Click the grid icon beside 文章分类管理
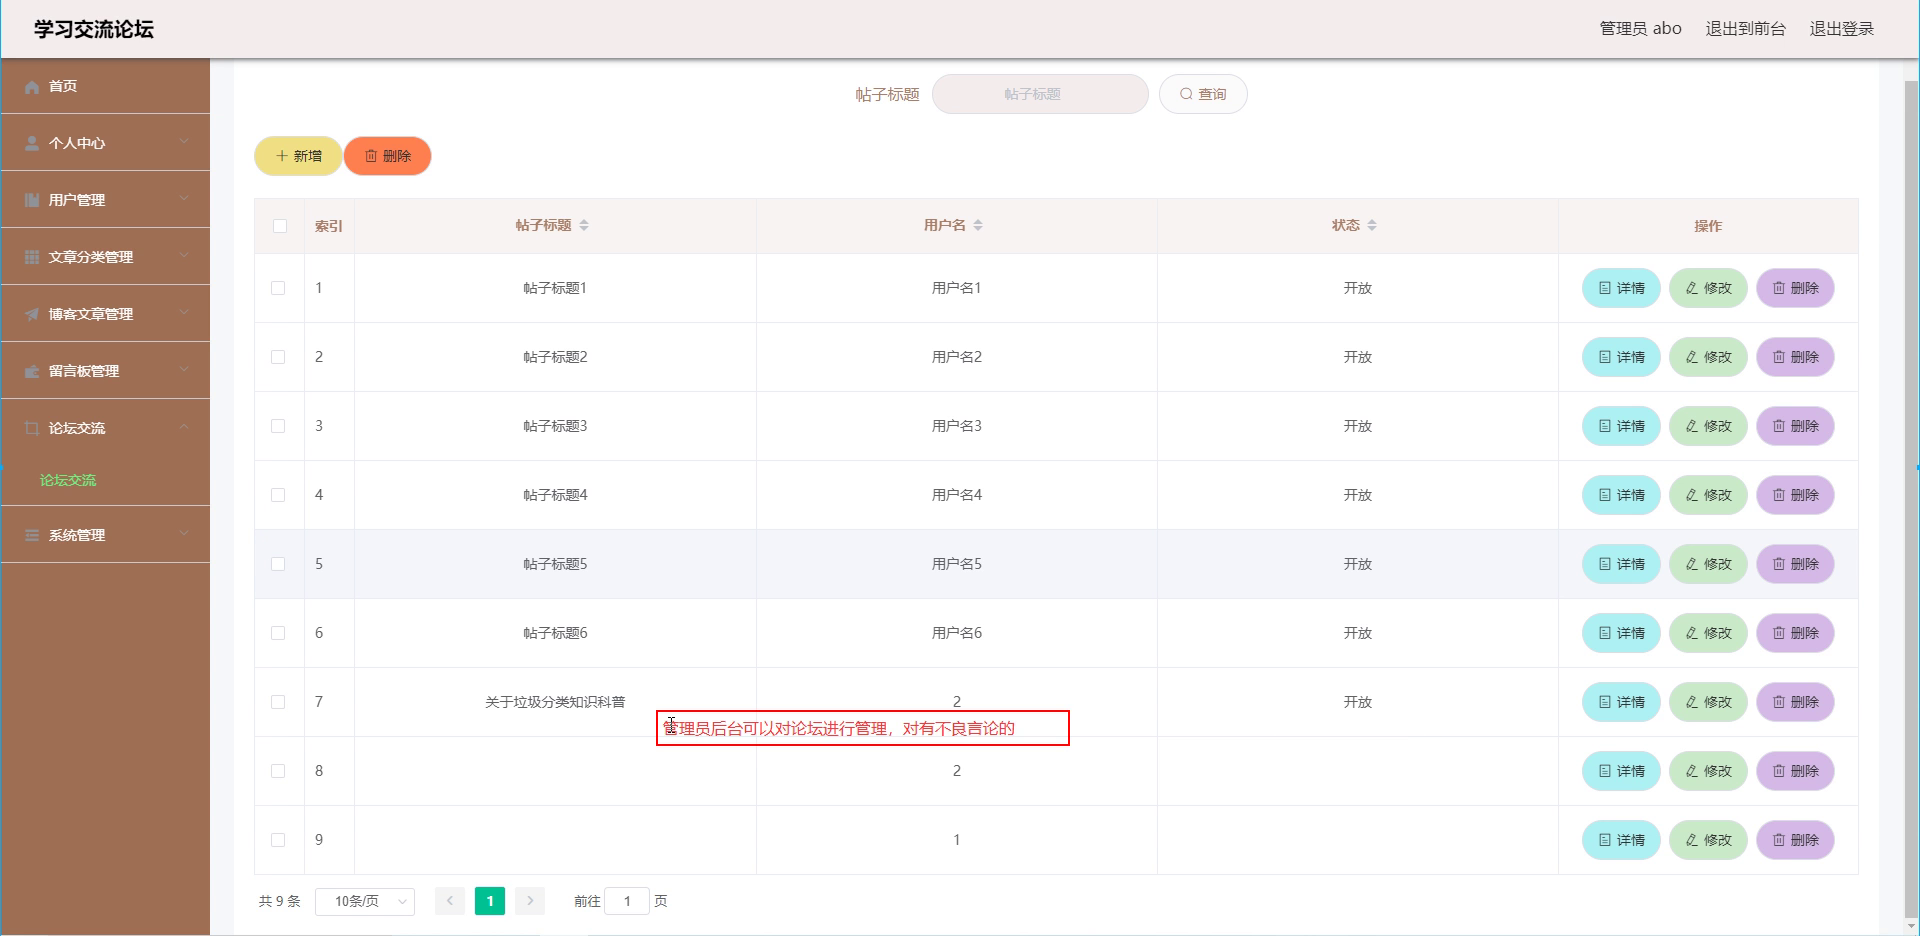 pyautogui.click(x=32, y=258)
